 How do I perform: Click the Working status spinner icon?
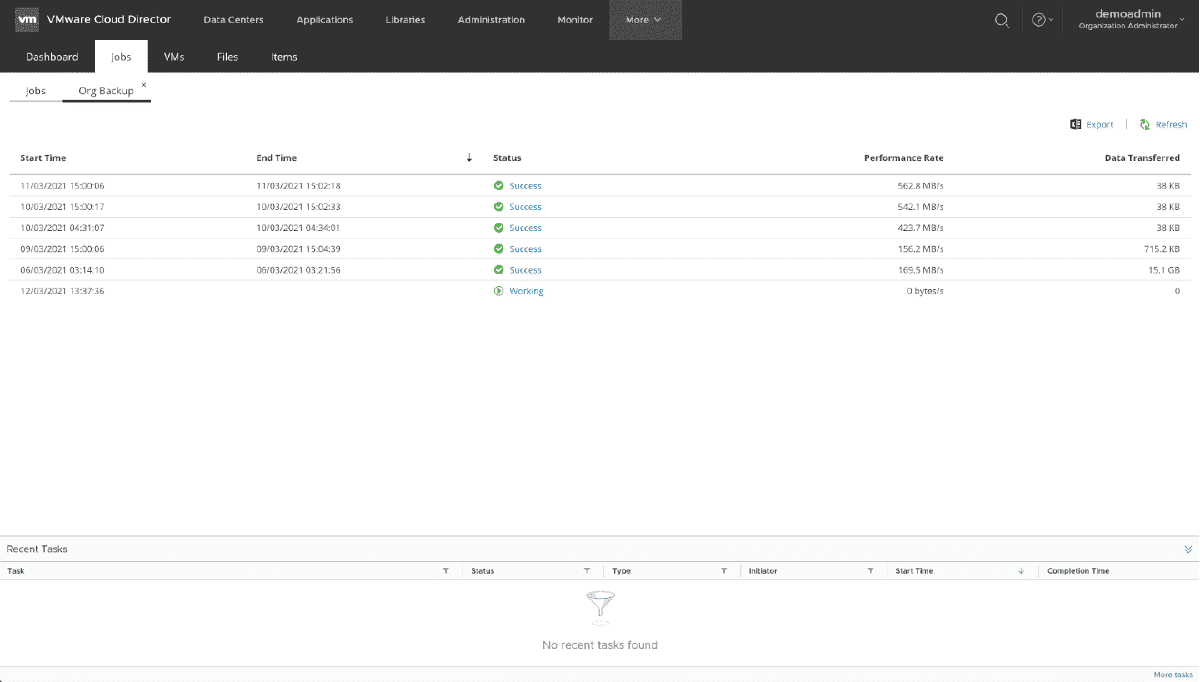click(499, 290)
